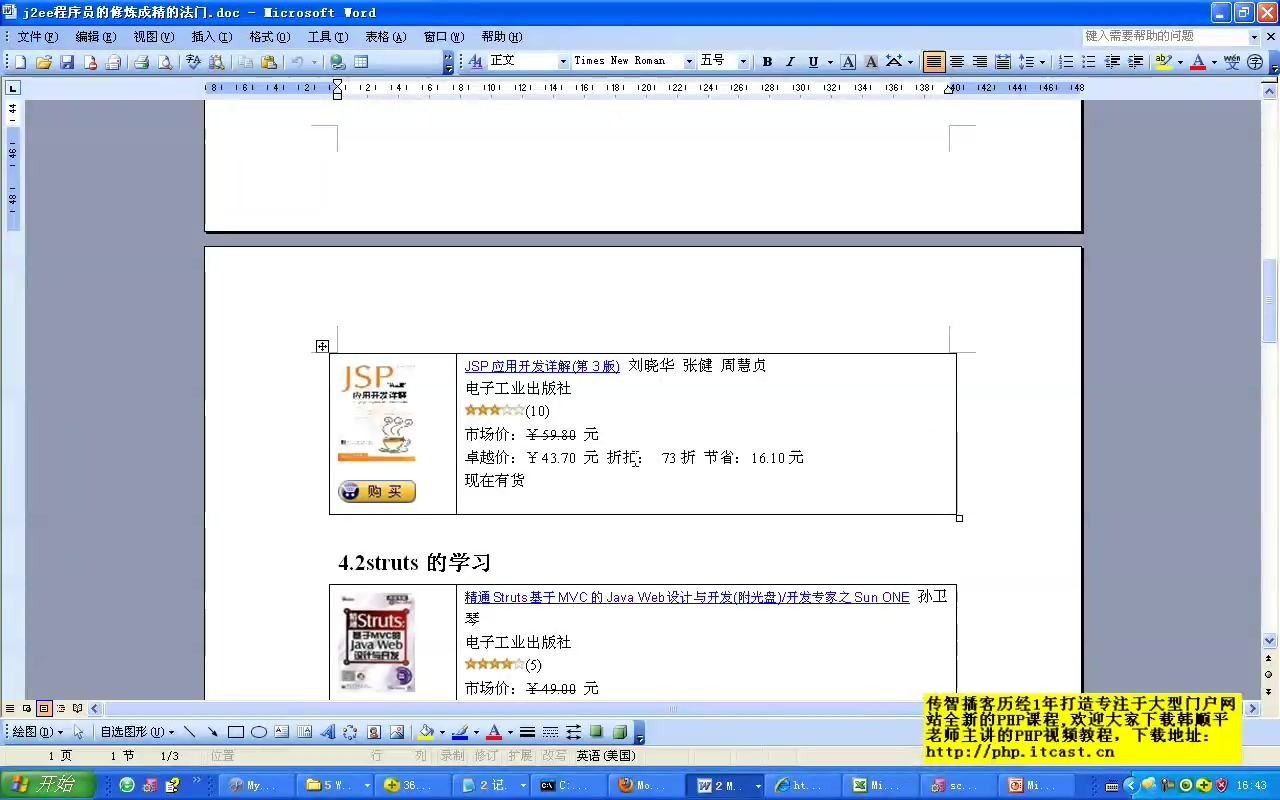Click the Print printer icon
This screenshot has height=800, width=1280.
[x=141, y=62]
